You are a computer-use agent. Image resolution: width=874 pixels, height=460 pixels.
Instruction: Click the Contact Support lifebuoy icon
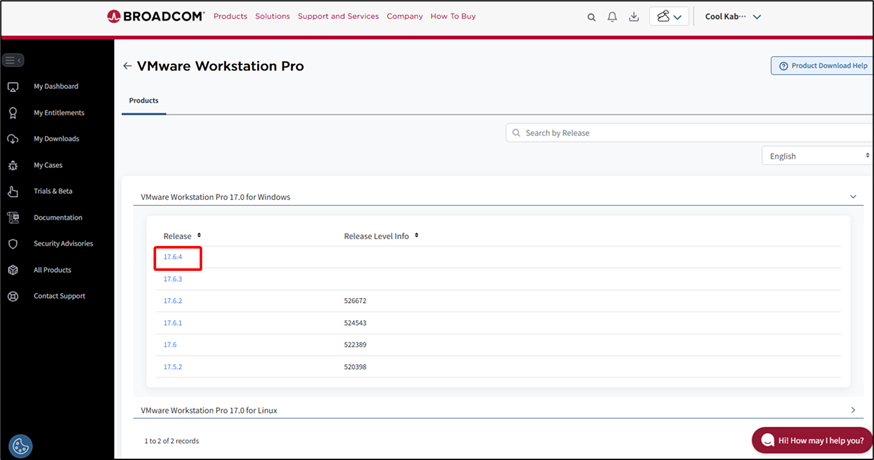point(13,296)
